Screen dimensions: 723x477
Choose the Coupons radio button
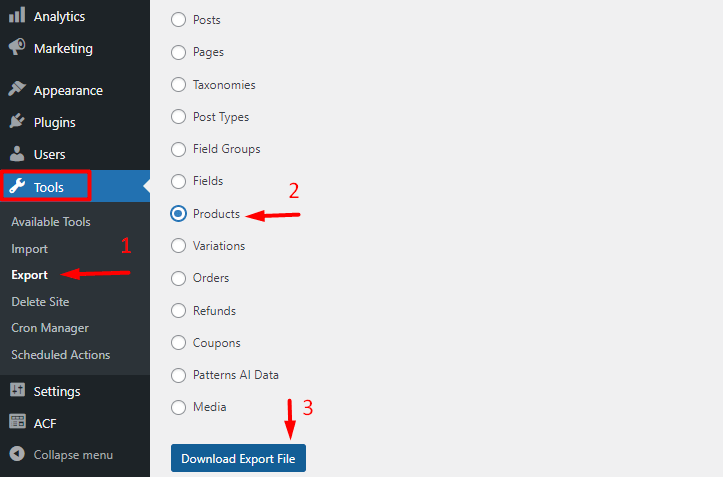pyautogui.click(x=179, y=343)
